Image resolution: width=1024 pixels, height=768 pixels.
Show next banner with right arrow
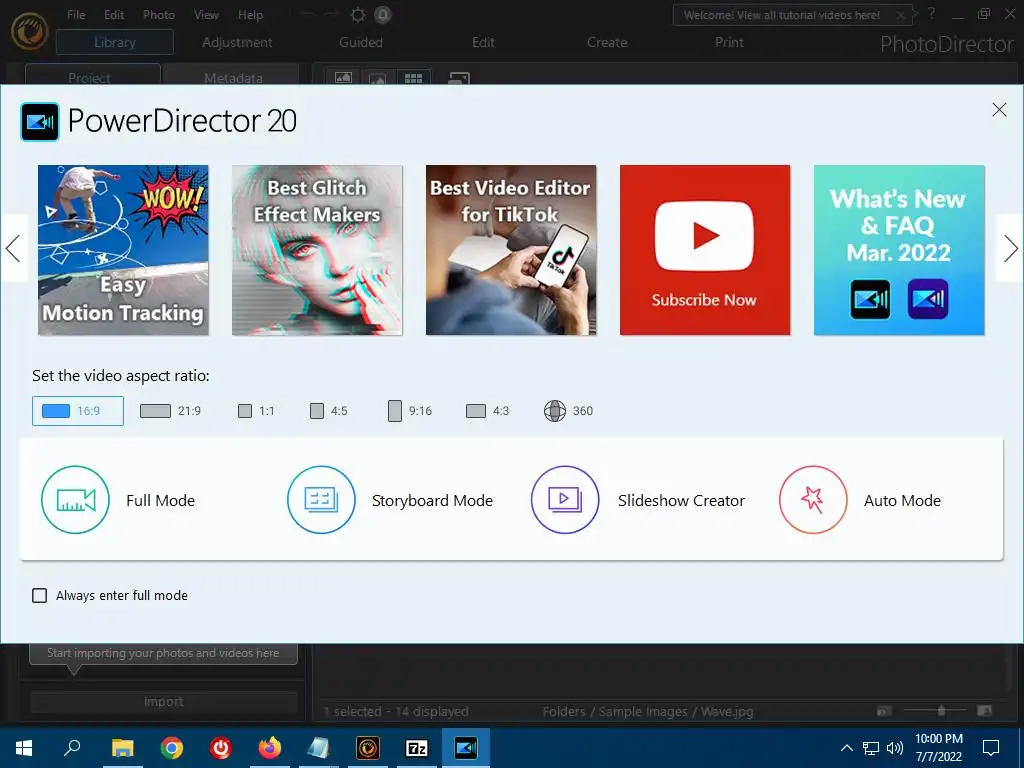1010,248
